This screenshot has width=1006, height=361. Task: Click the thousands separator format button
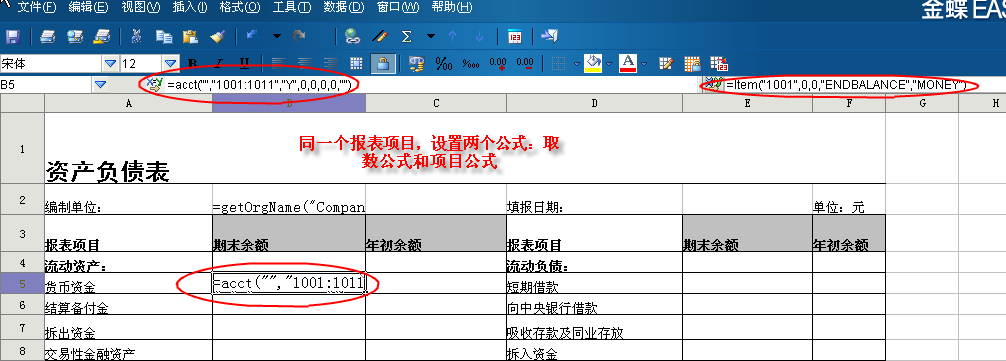(471, 63)
